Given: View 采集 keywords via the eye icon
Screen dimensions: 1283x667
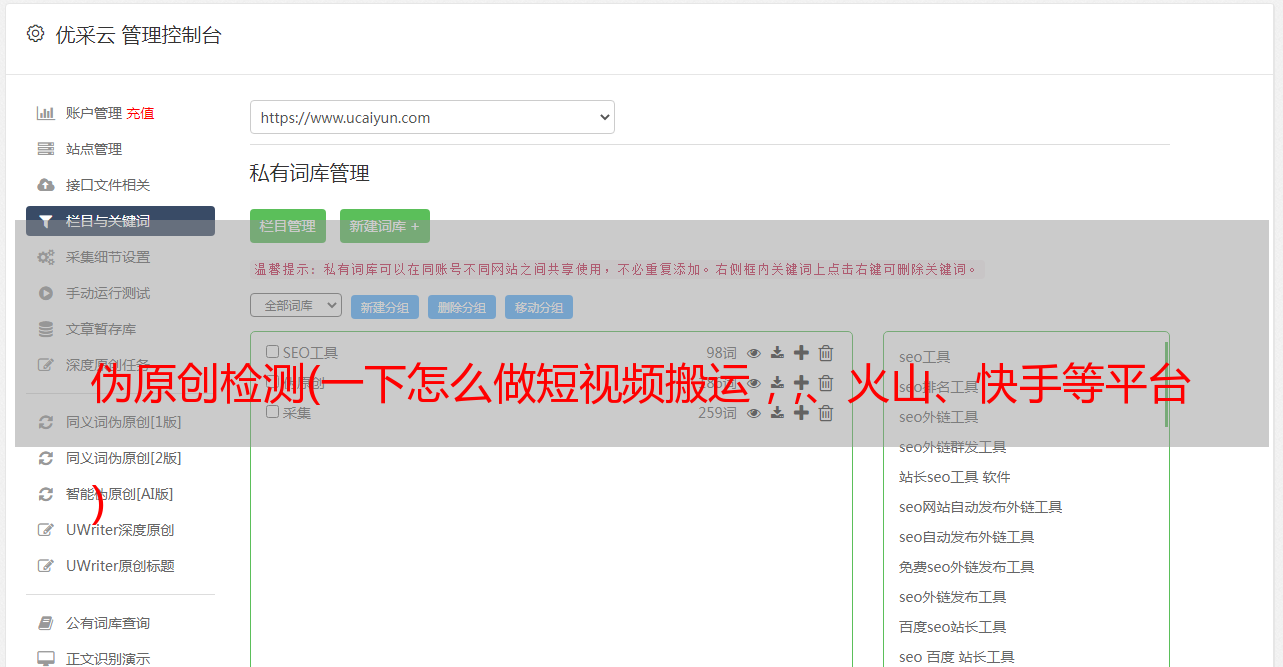Looking at the screenshot, I should coord(754,413).
